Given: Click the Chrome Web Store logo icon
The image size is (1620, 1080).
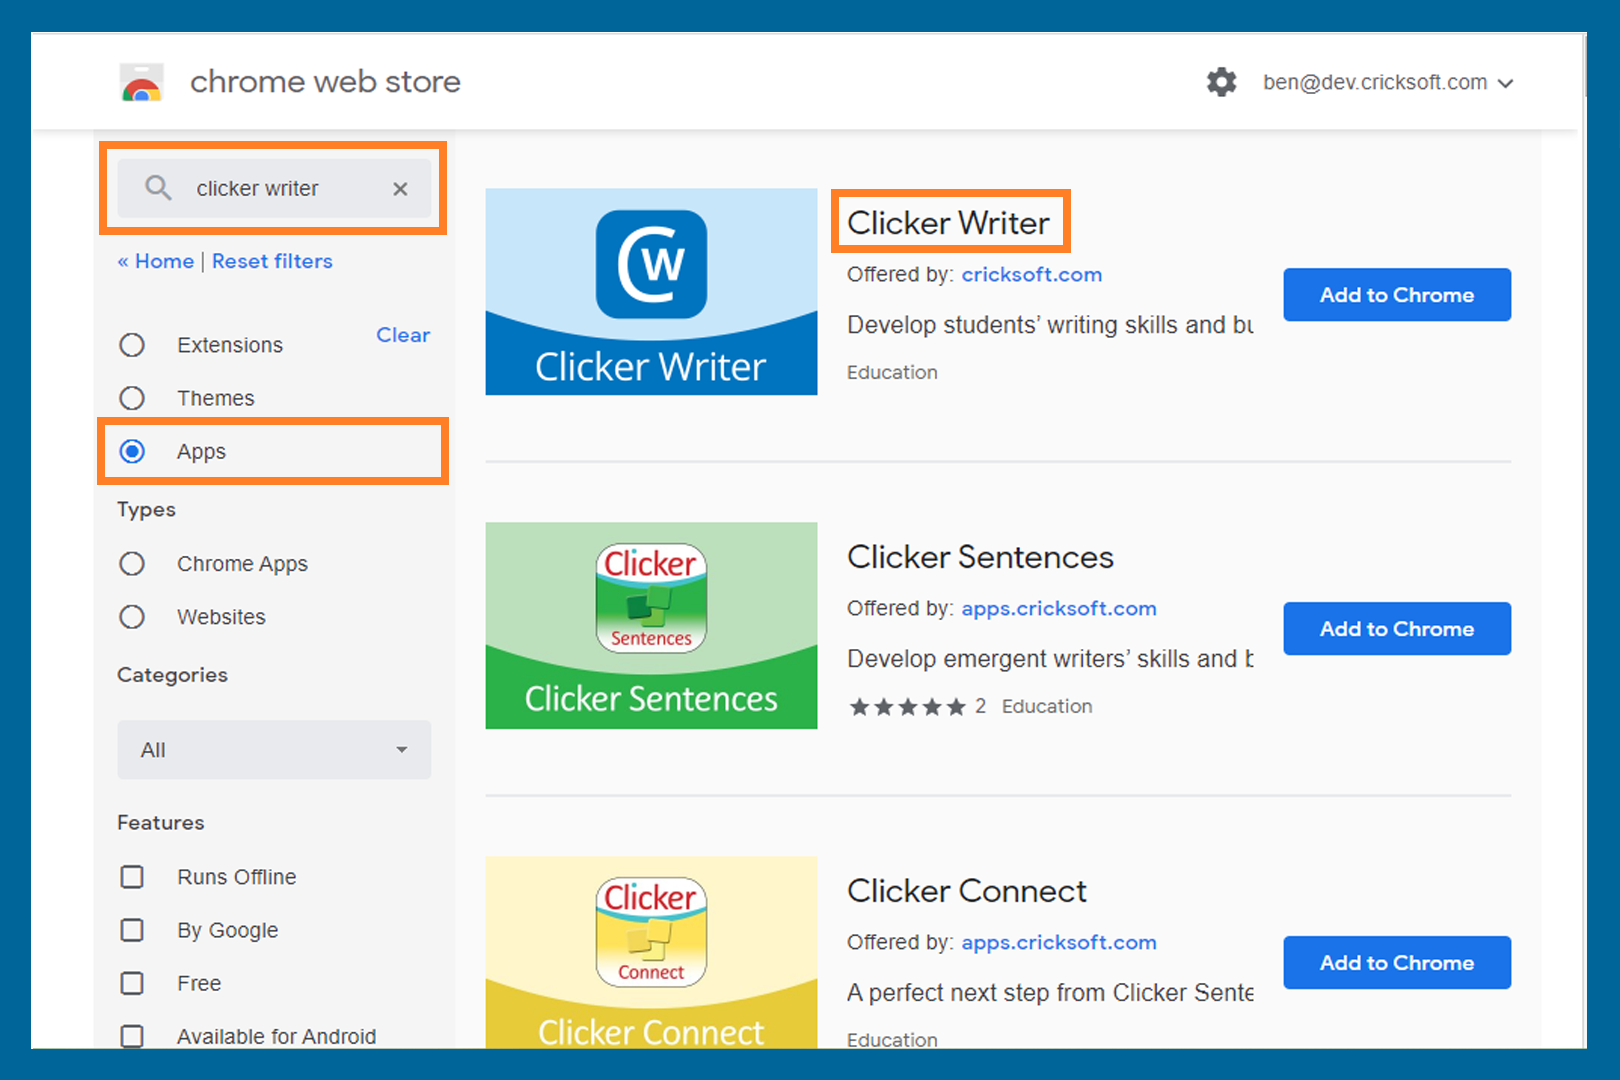Looking at the screenshot, I should click(x=142, y=83).
